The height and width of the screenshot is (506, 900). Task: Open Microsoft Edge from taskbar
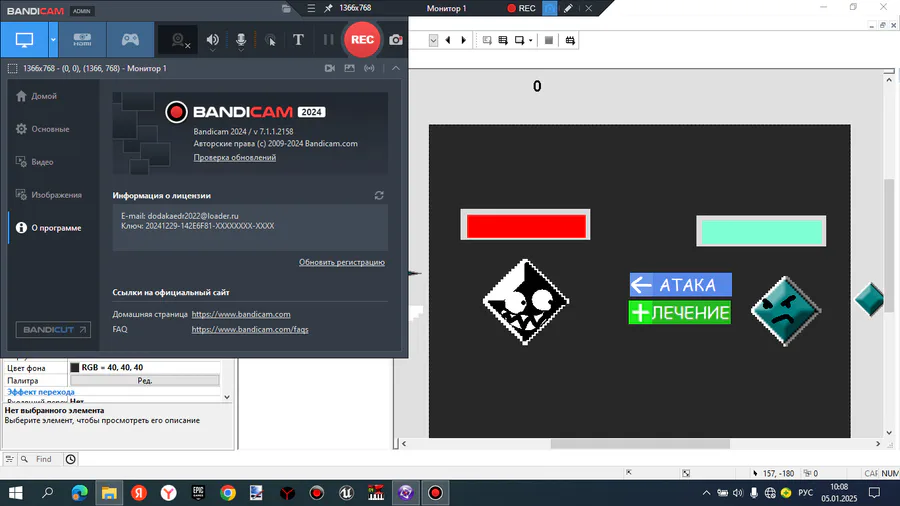point(79,493)
